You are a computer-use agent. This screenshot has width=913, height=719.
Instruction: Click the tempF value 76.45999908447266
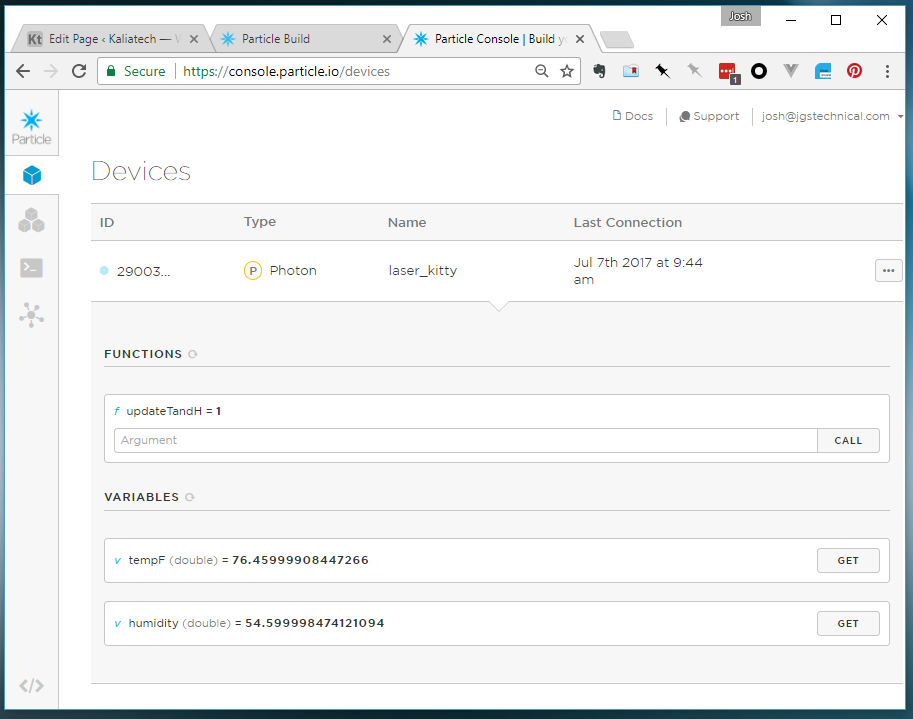300,560
